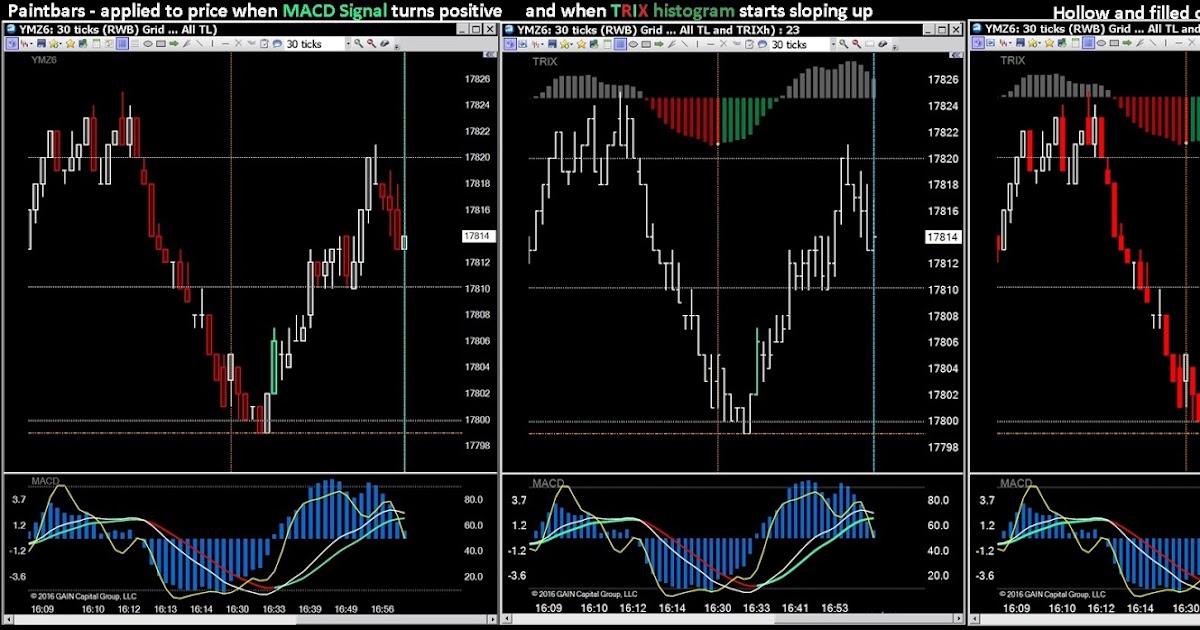Click the MACD label in the indicator pane
1200x630 pixels.
(45, 483)
